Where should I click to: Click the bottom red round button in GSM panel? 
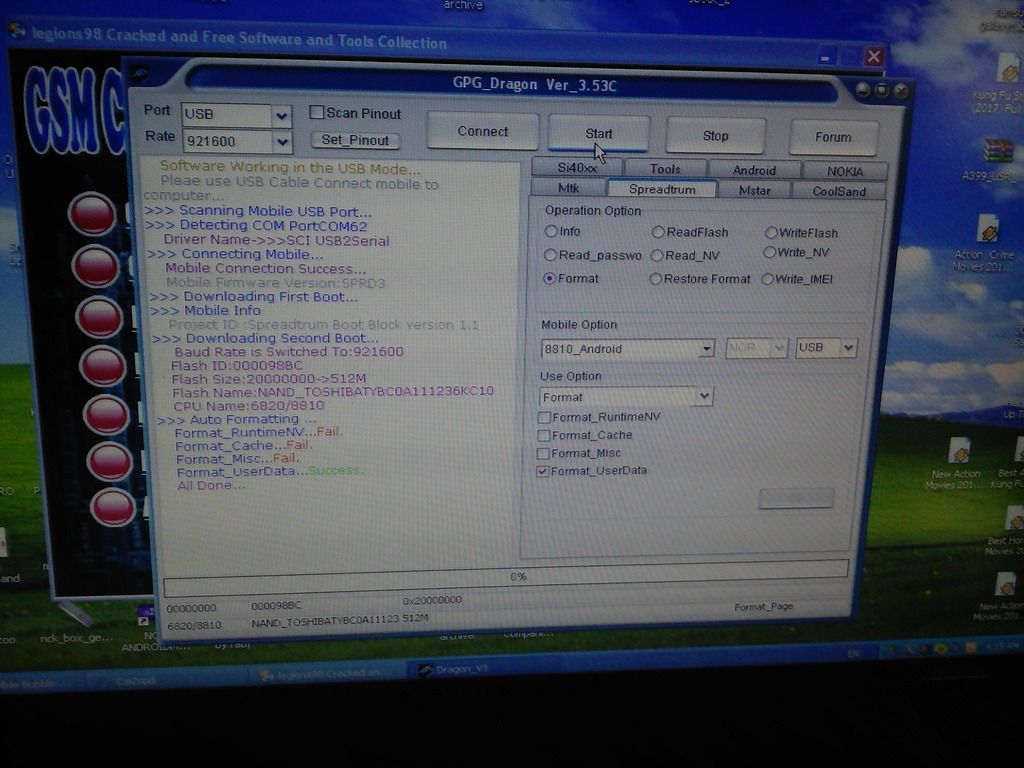[x=112, y=507]
